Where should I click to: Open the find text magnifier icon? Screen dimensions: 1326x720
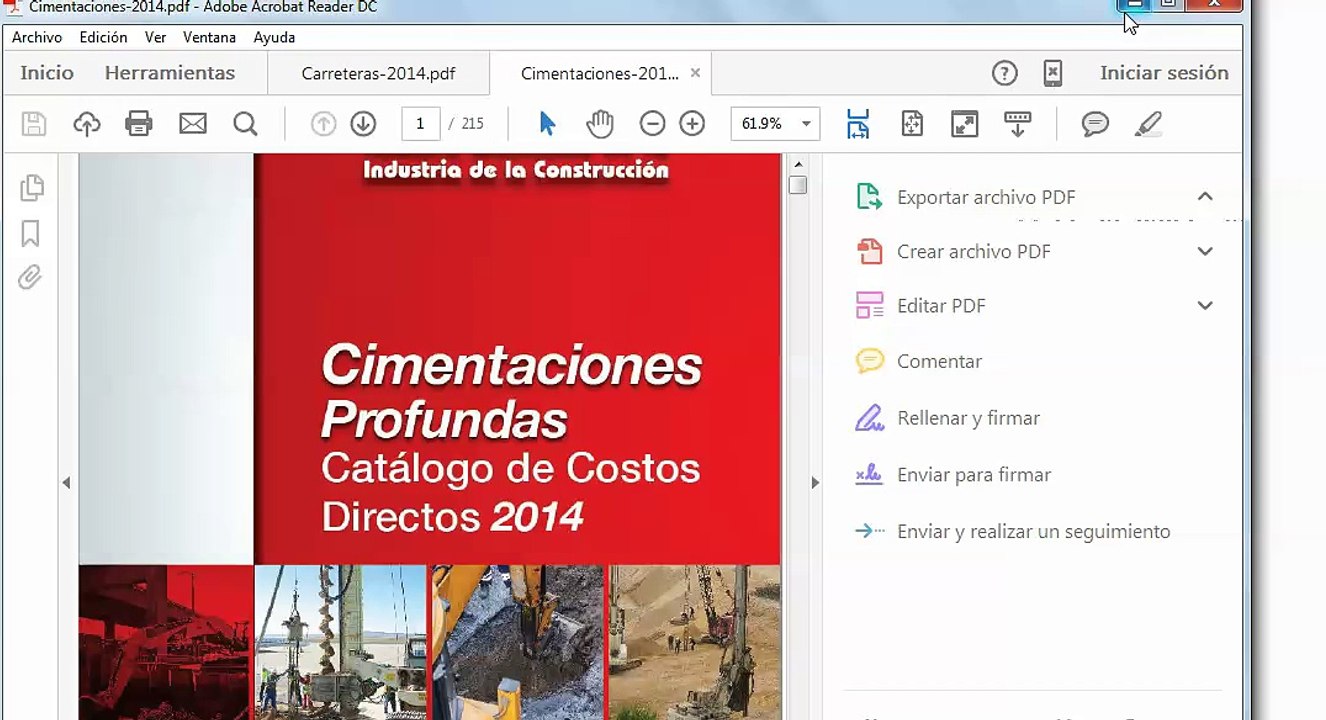[245, 124]
